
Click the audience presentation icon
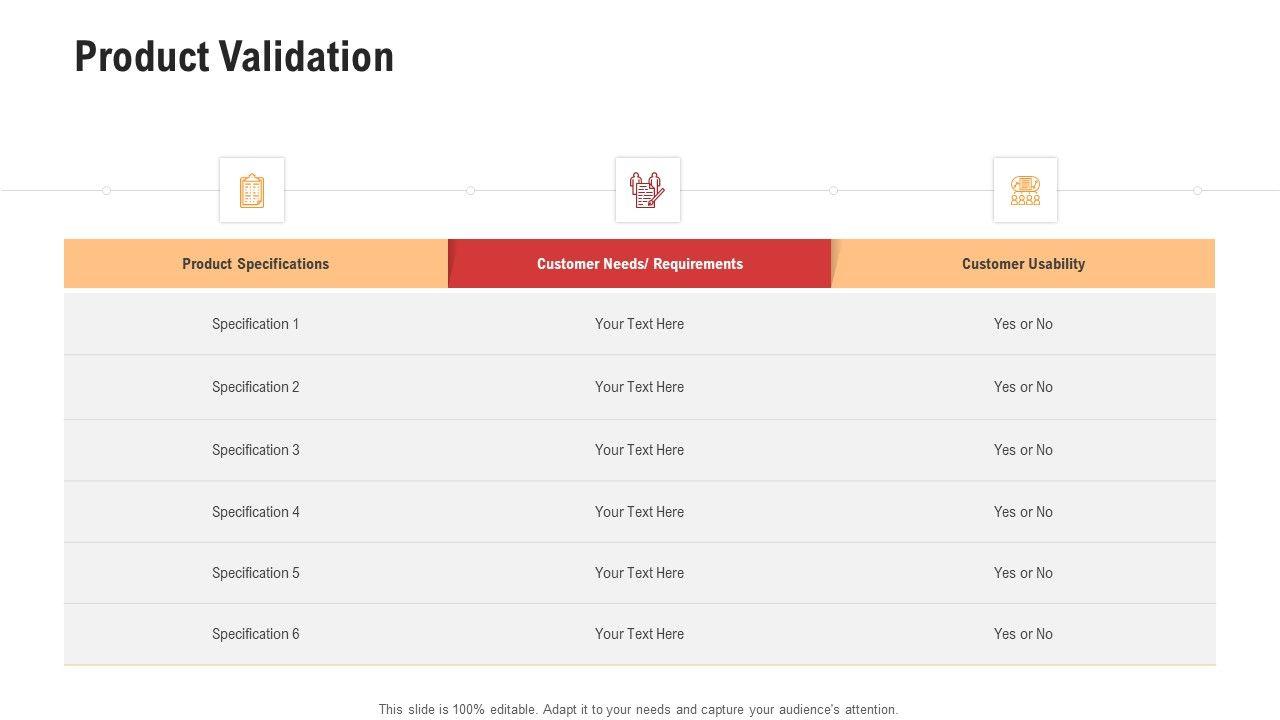(x=1025, y=190)
